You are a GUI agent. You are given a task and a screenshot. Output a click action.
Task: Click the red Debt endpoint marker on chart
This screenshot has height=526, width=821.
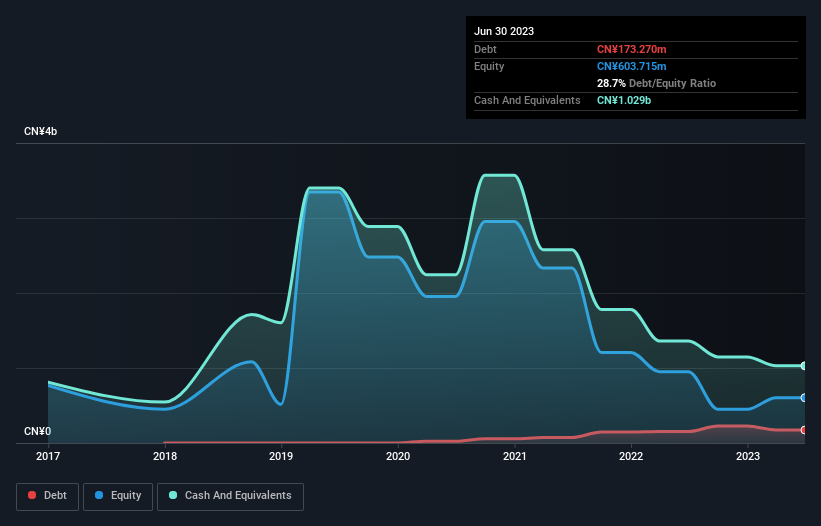[x=804, y=430]
